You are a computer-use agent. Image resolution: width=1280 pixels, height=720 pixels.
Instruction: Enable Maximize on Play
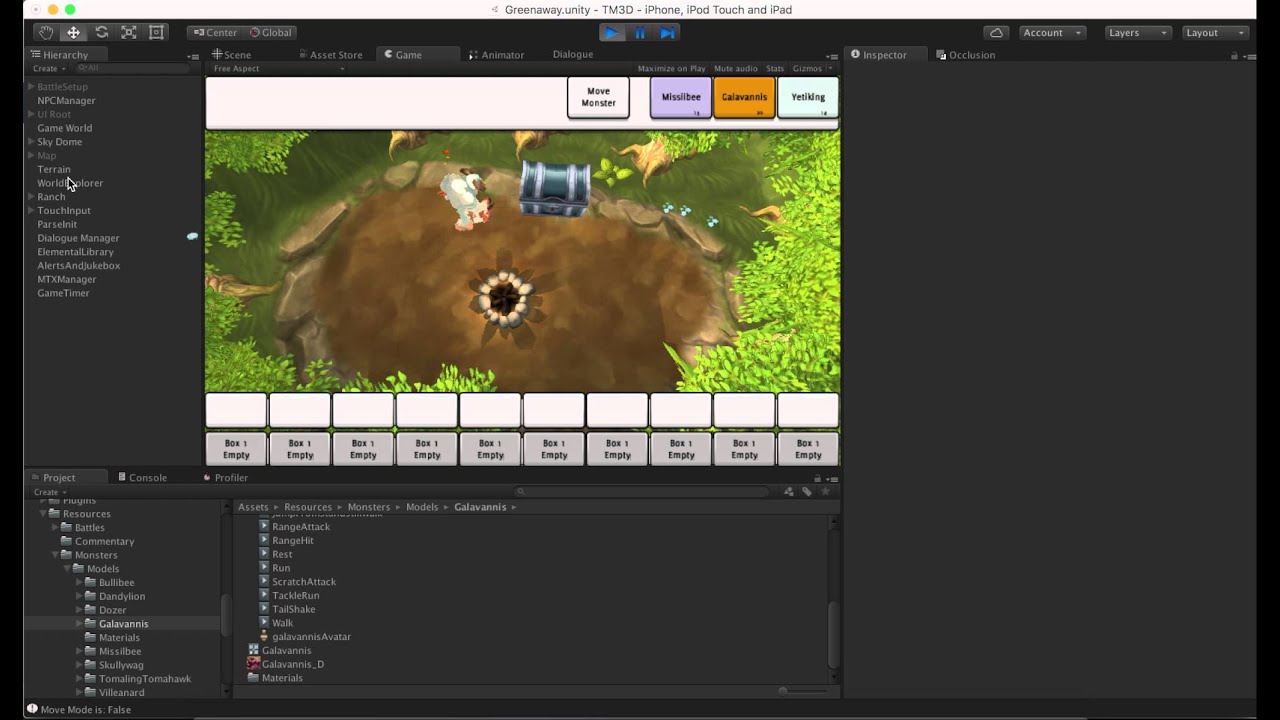[x=670, y=68]
